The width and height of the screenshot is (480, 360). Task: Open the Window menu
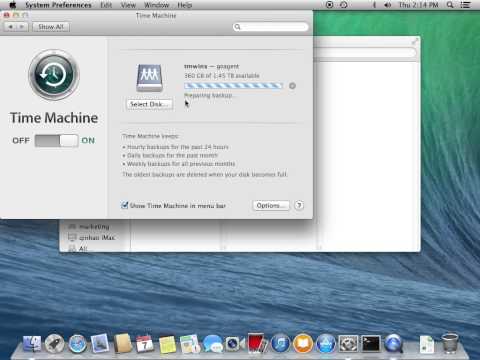(156, 5)
